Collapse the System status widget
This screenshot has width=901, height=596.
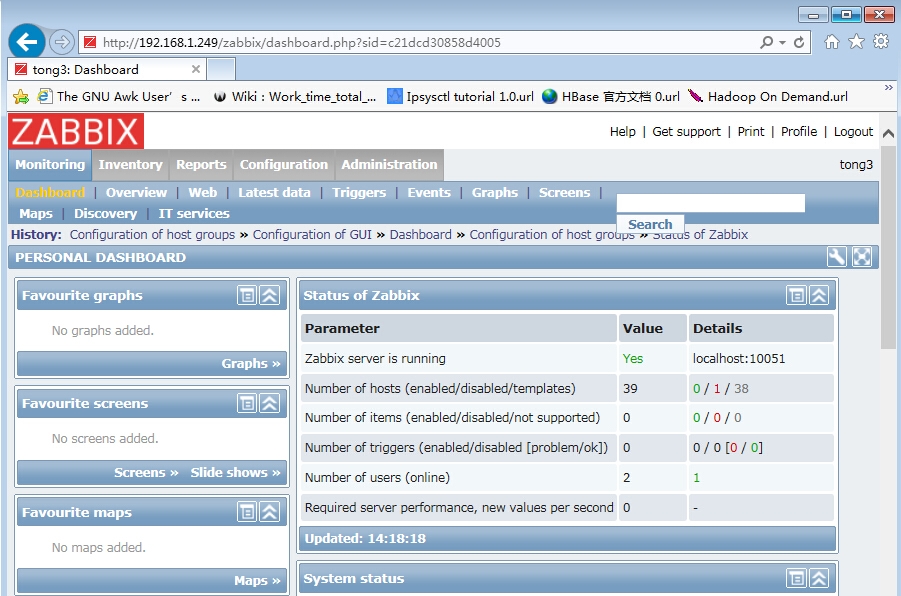point(819,578)
